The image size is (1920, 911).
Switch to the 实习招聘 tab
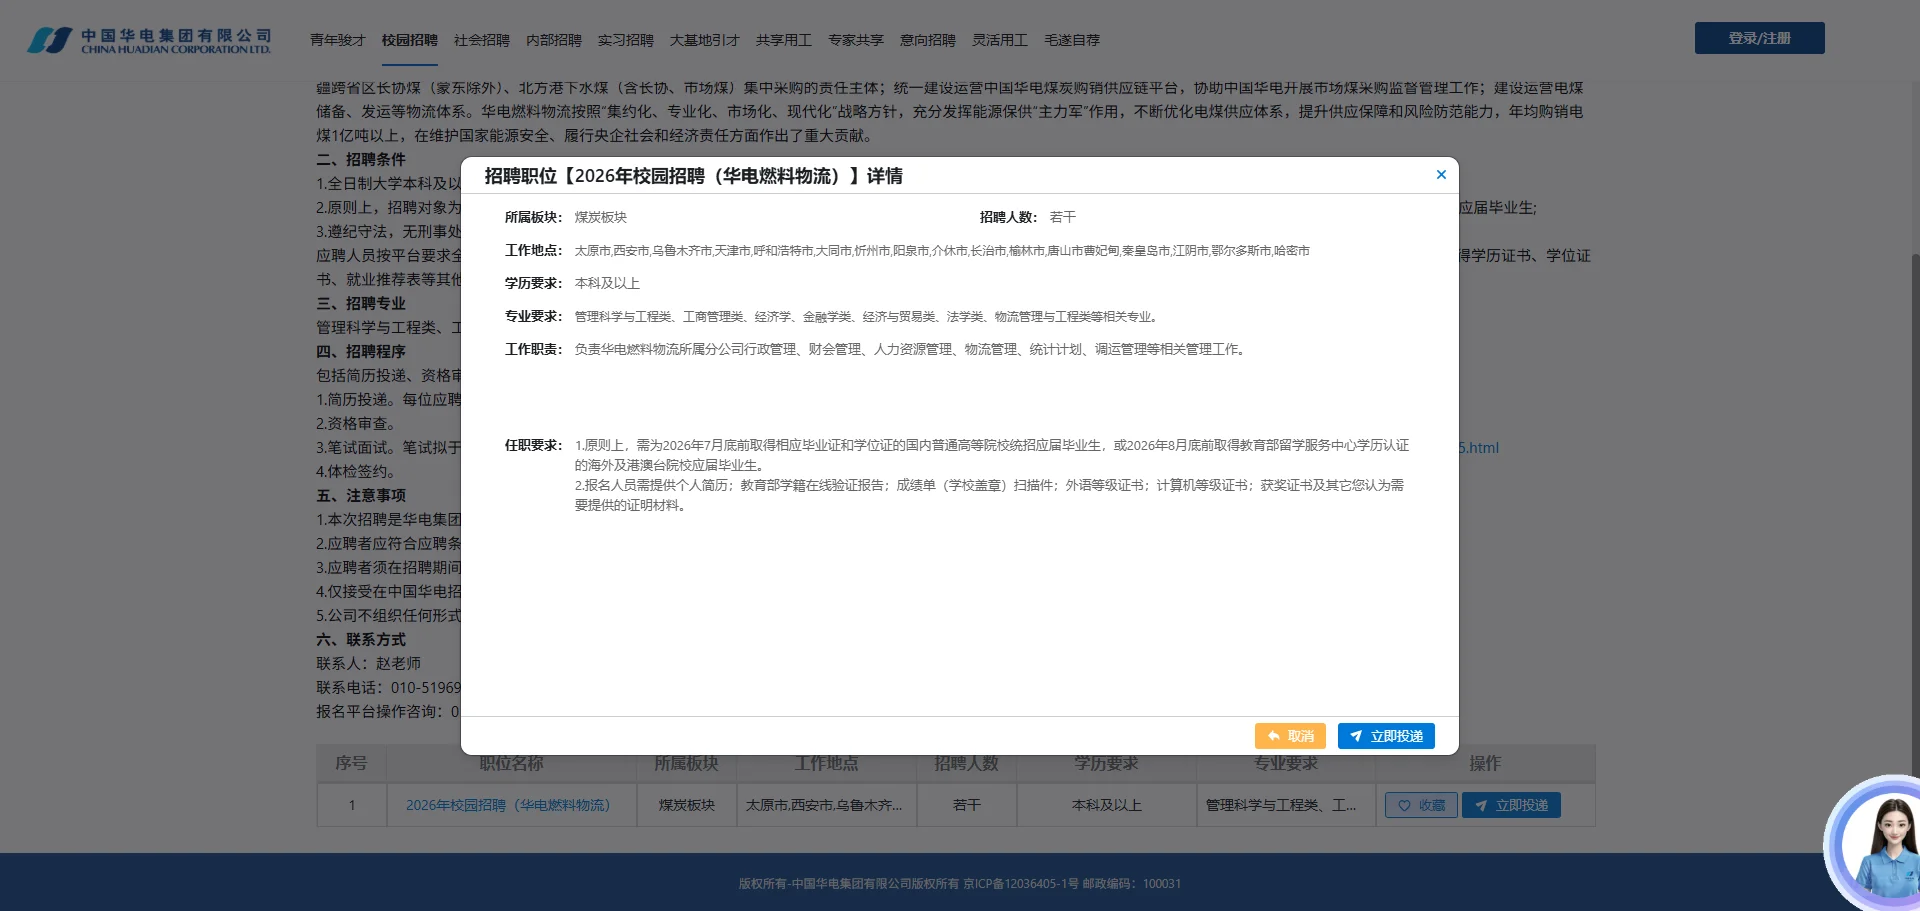[x=625, y=40]
